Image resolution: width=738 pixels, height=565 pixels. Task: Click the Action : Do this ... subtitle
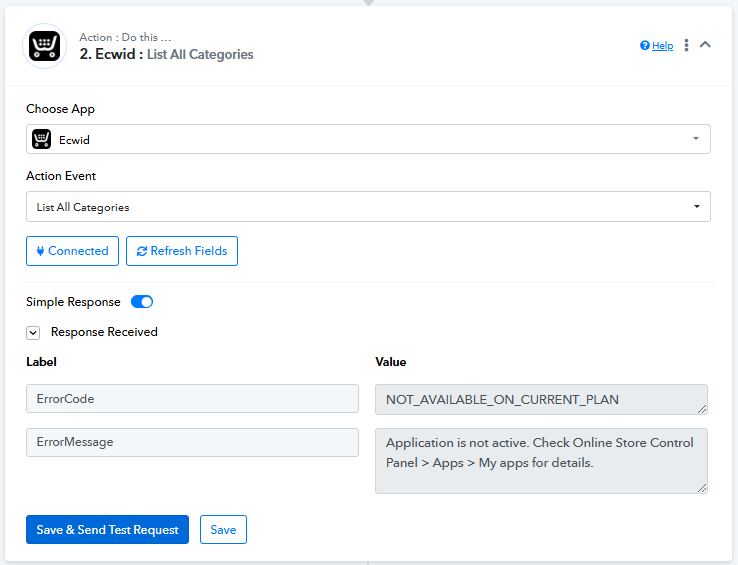[x=125, y=37]
